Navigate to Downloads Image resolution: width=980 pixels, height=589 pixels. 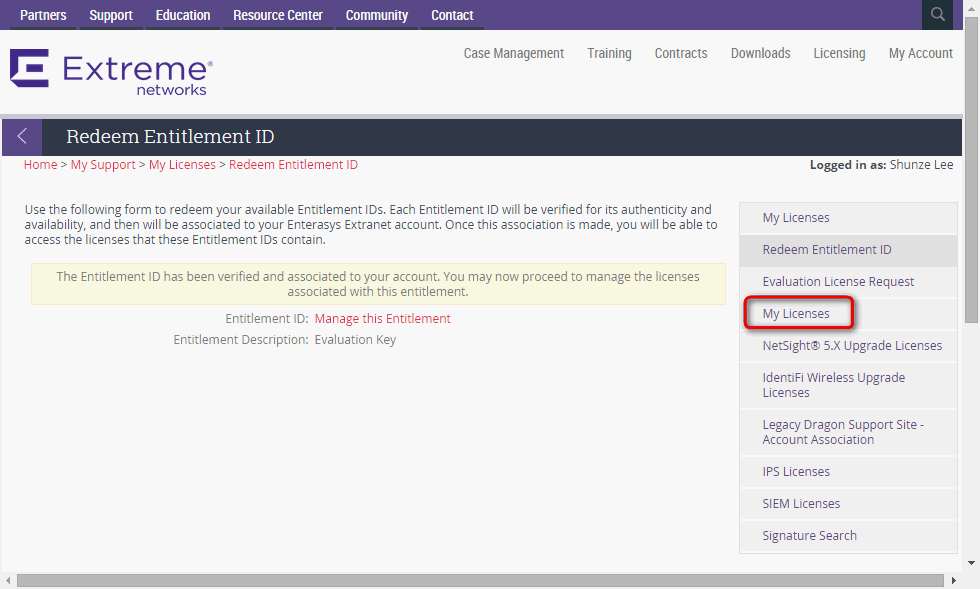click(761, 53)
